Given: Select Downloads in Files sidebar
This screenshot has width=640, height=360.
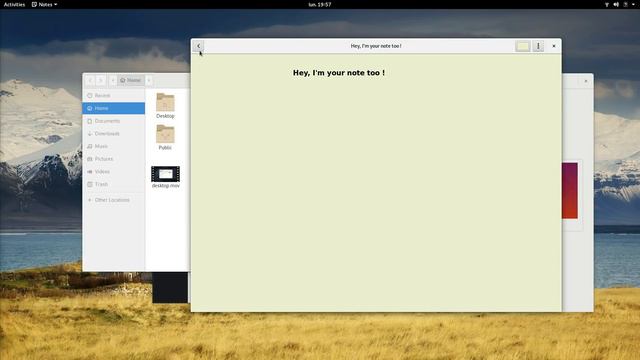Looking at the screenshot, I should [113, 134].
